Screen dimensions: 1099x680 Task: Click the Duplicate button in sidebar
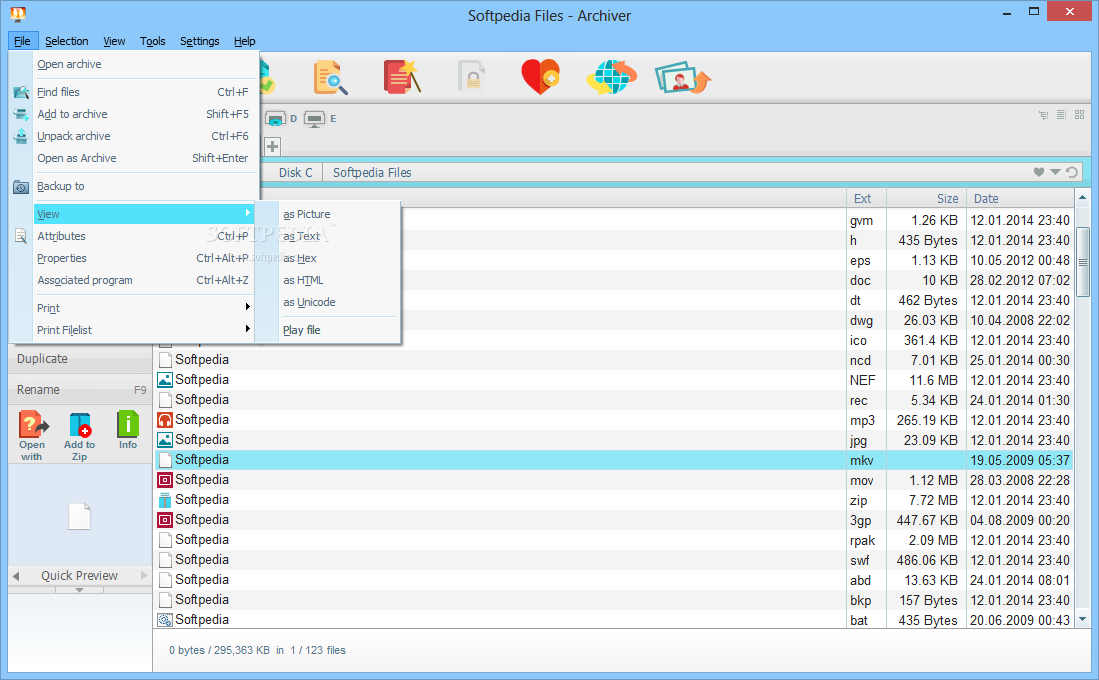(x=80, y=359)
